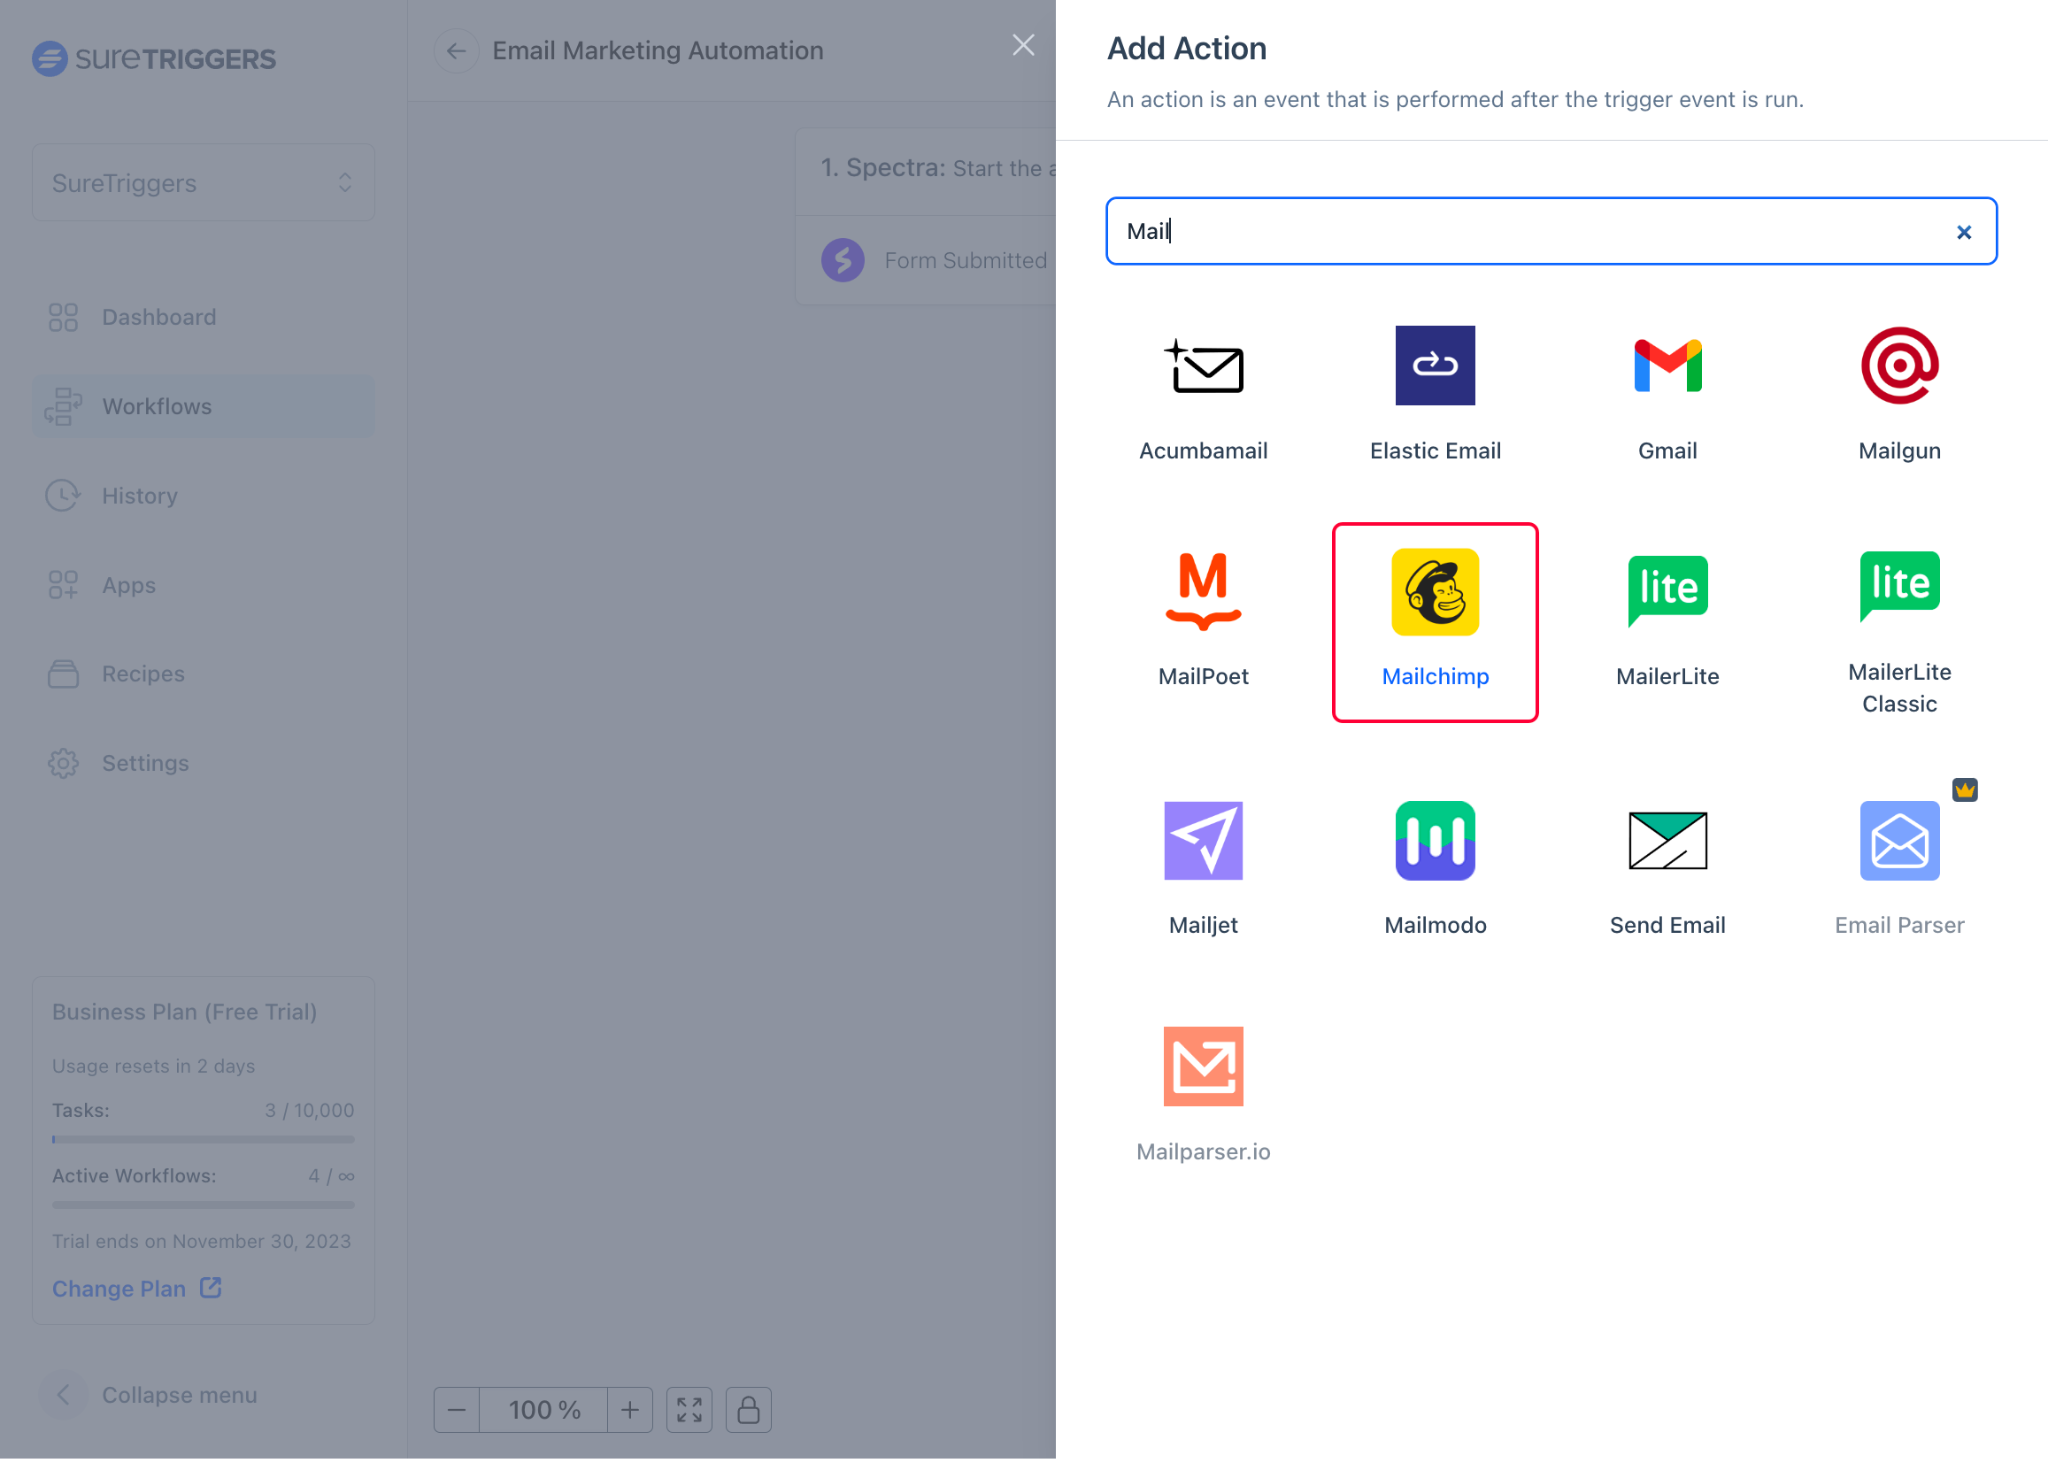The image size is (2048, 1459).
Task: Toggle fullscreen canvas view
Action: point(689,1410)
